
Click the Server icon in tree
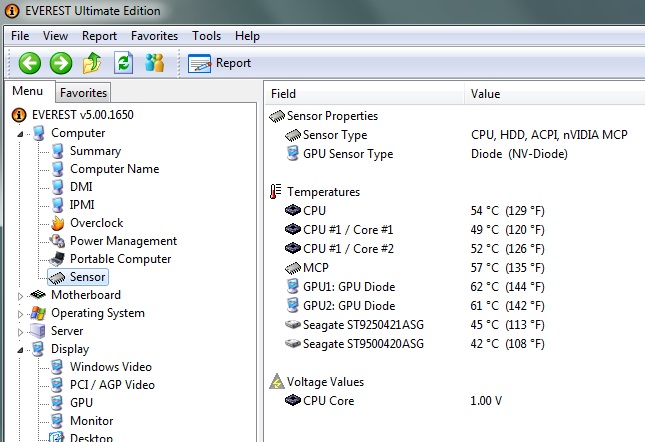38,331
